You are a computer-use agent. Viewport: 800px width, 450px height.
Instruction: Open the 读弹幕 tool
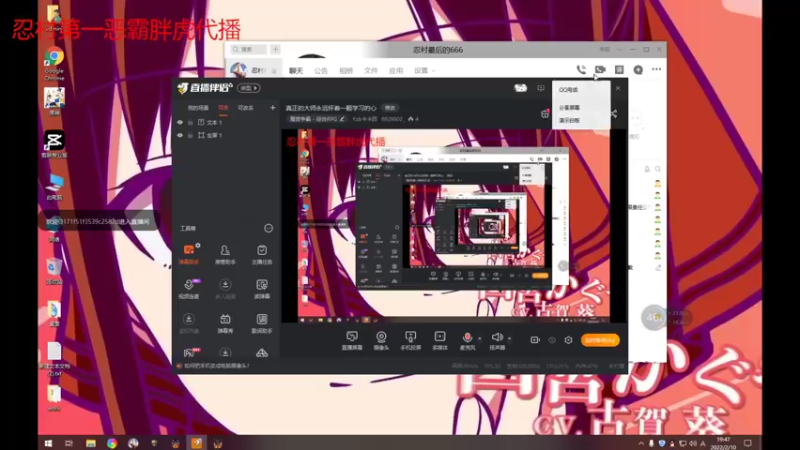(x=262, y=288)
